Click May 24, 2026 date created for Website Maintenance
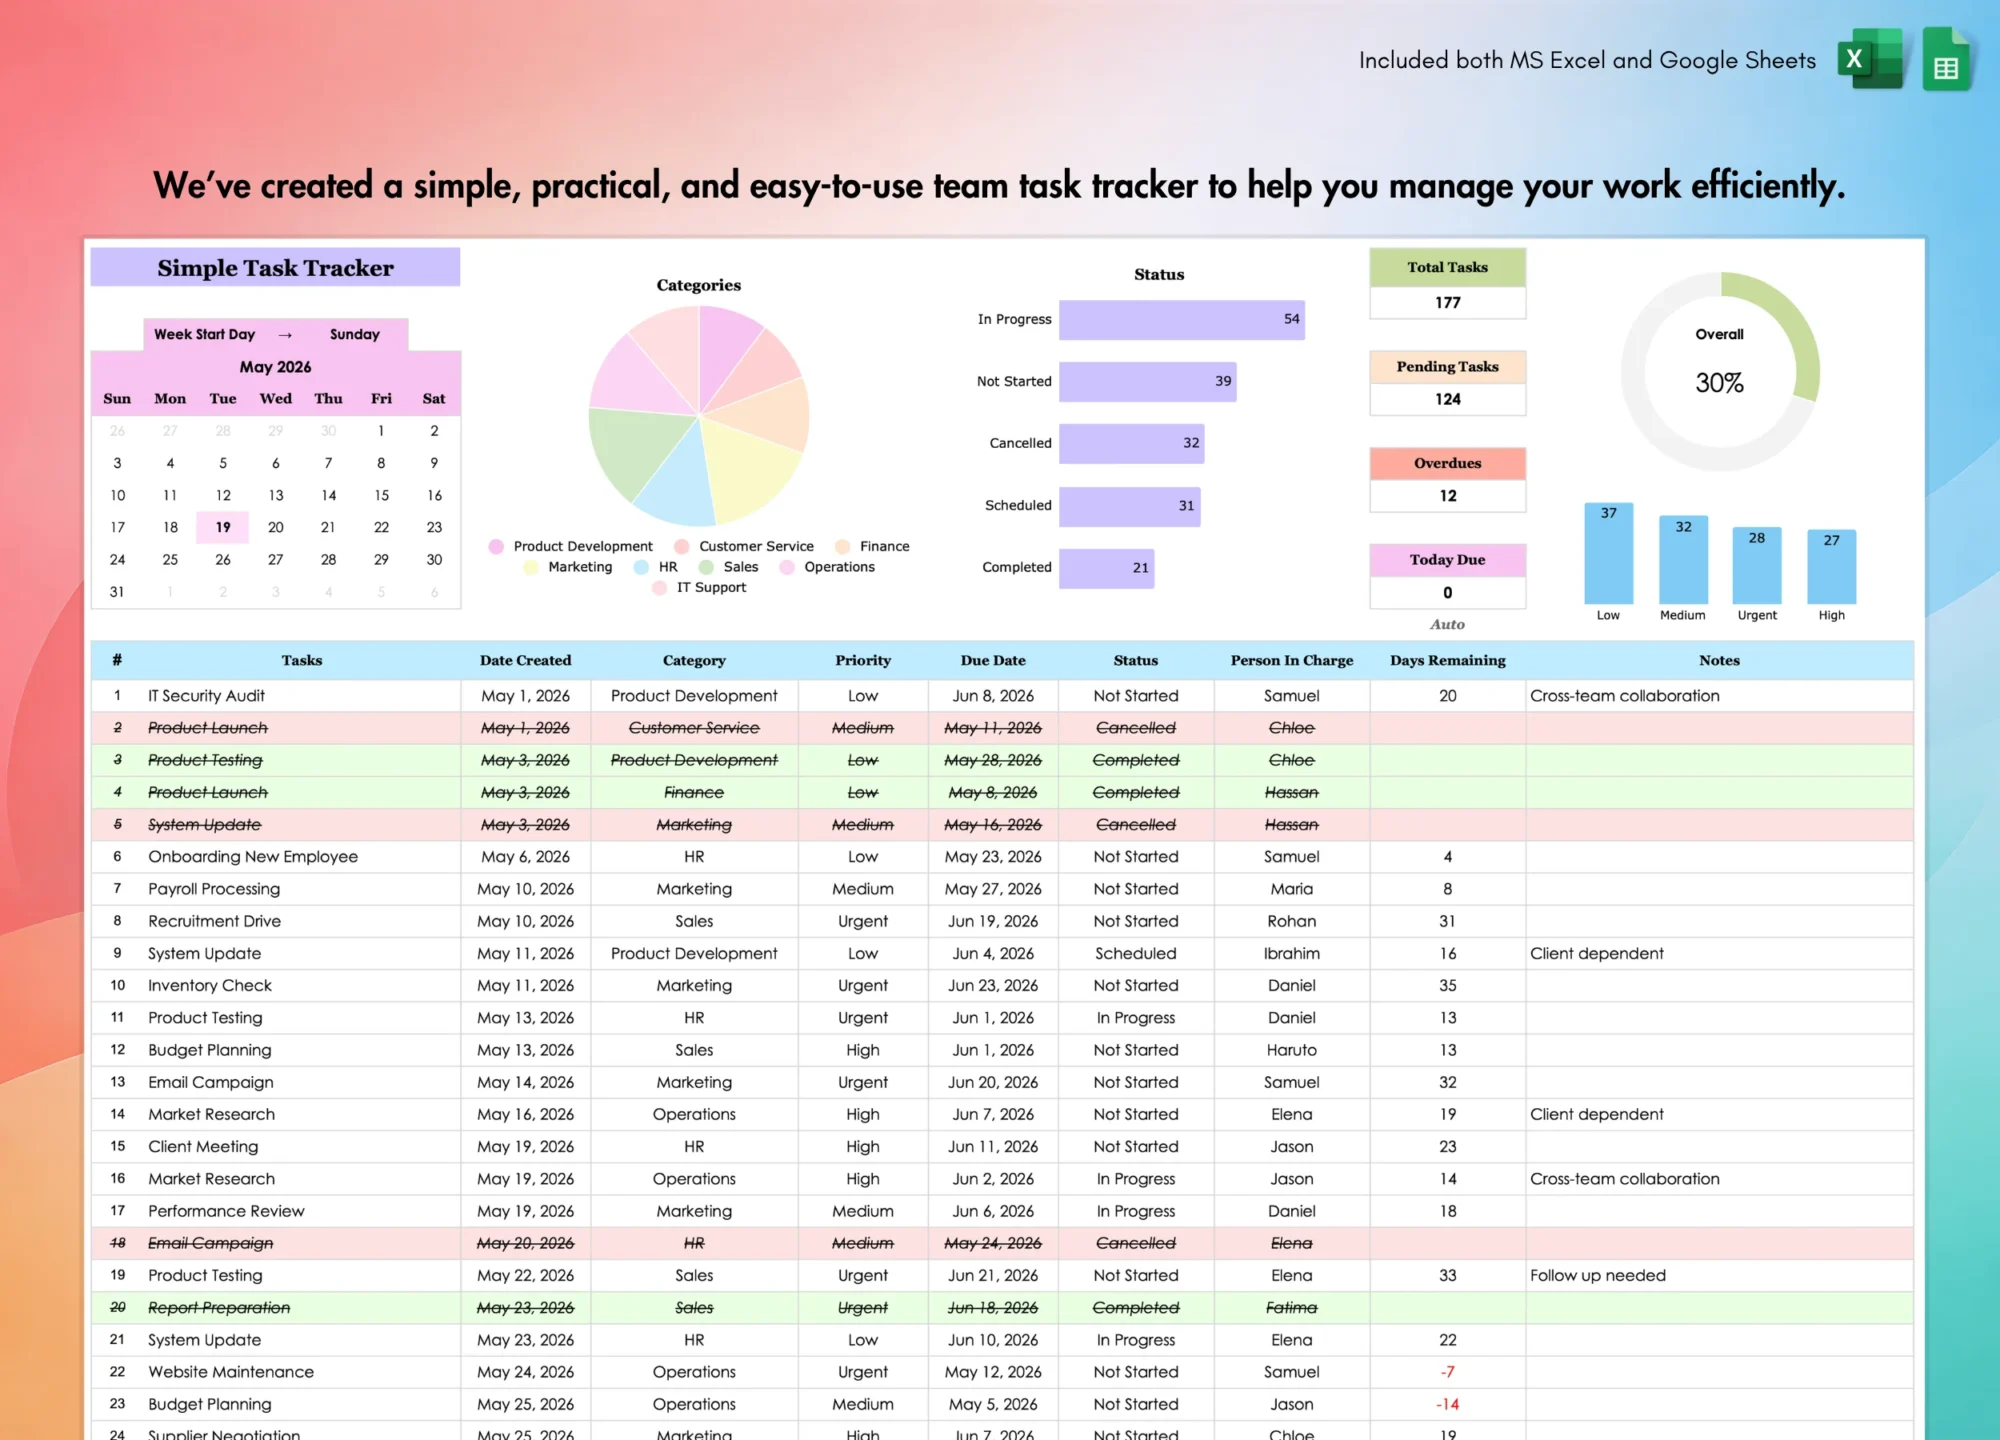 525,1372
